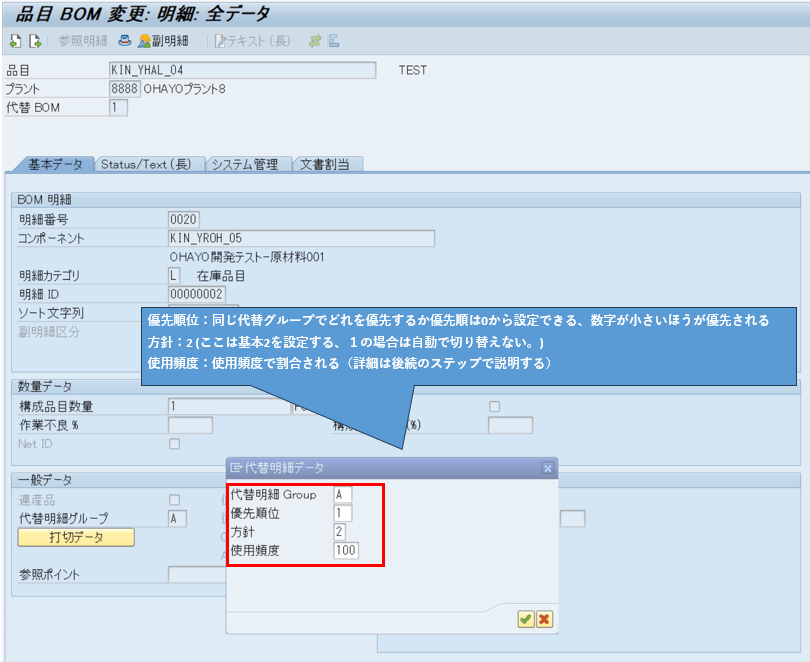Screen dimensions: 810x662
Task: Click the blue hierarchy icon in toolbar
Action: 333,41
